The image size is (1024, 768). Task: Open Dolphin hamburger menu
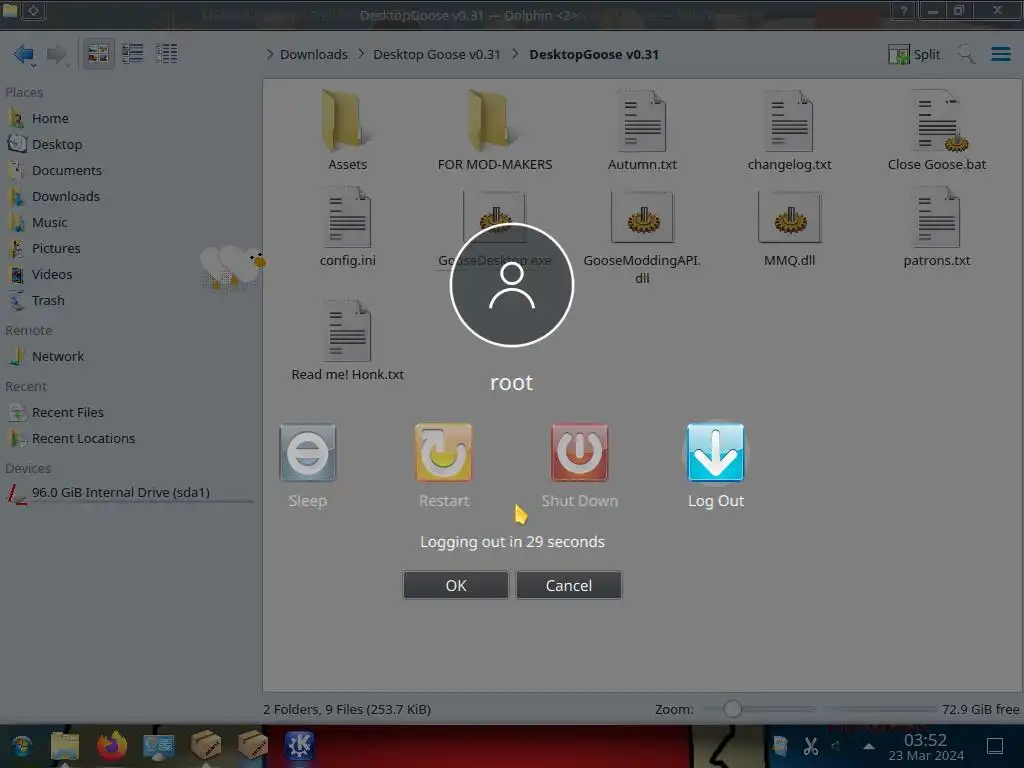1000,54
